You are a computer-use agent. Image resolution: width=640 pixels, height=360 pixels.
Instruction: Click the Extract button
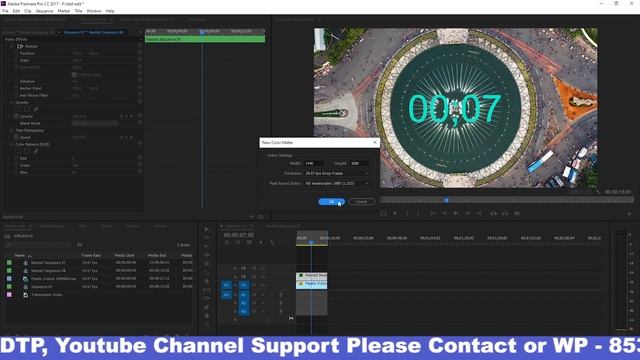tap(505, 213)
